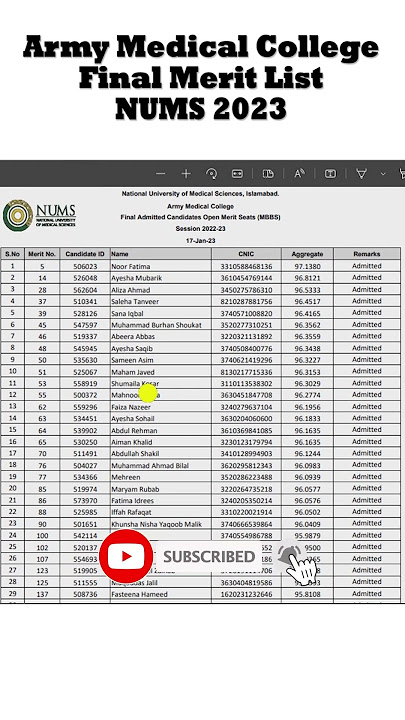
Task: Click CNIC 1620231232646
Action: (x=246, y=594)
